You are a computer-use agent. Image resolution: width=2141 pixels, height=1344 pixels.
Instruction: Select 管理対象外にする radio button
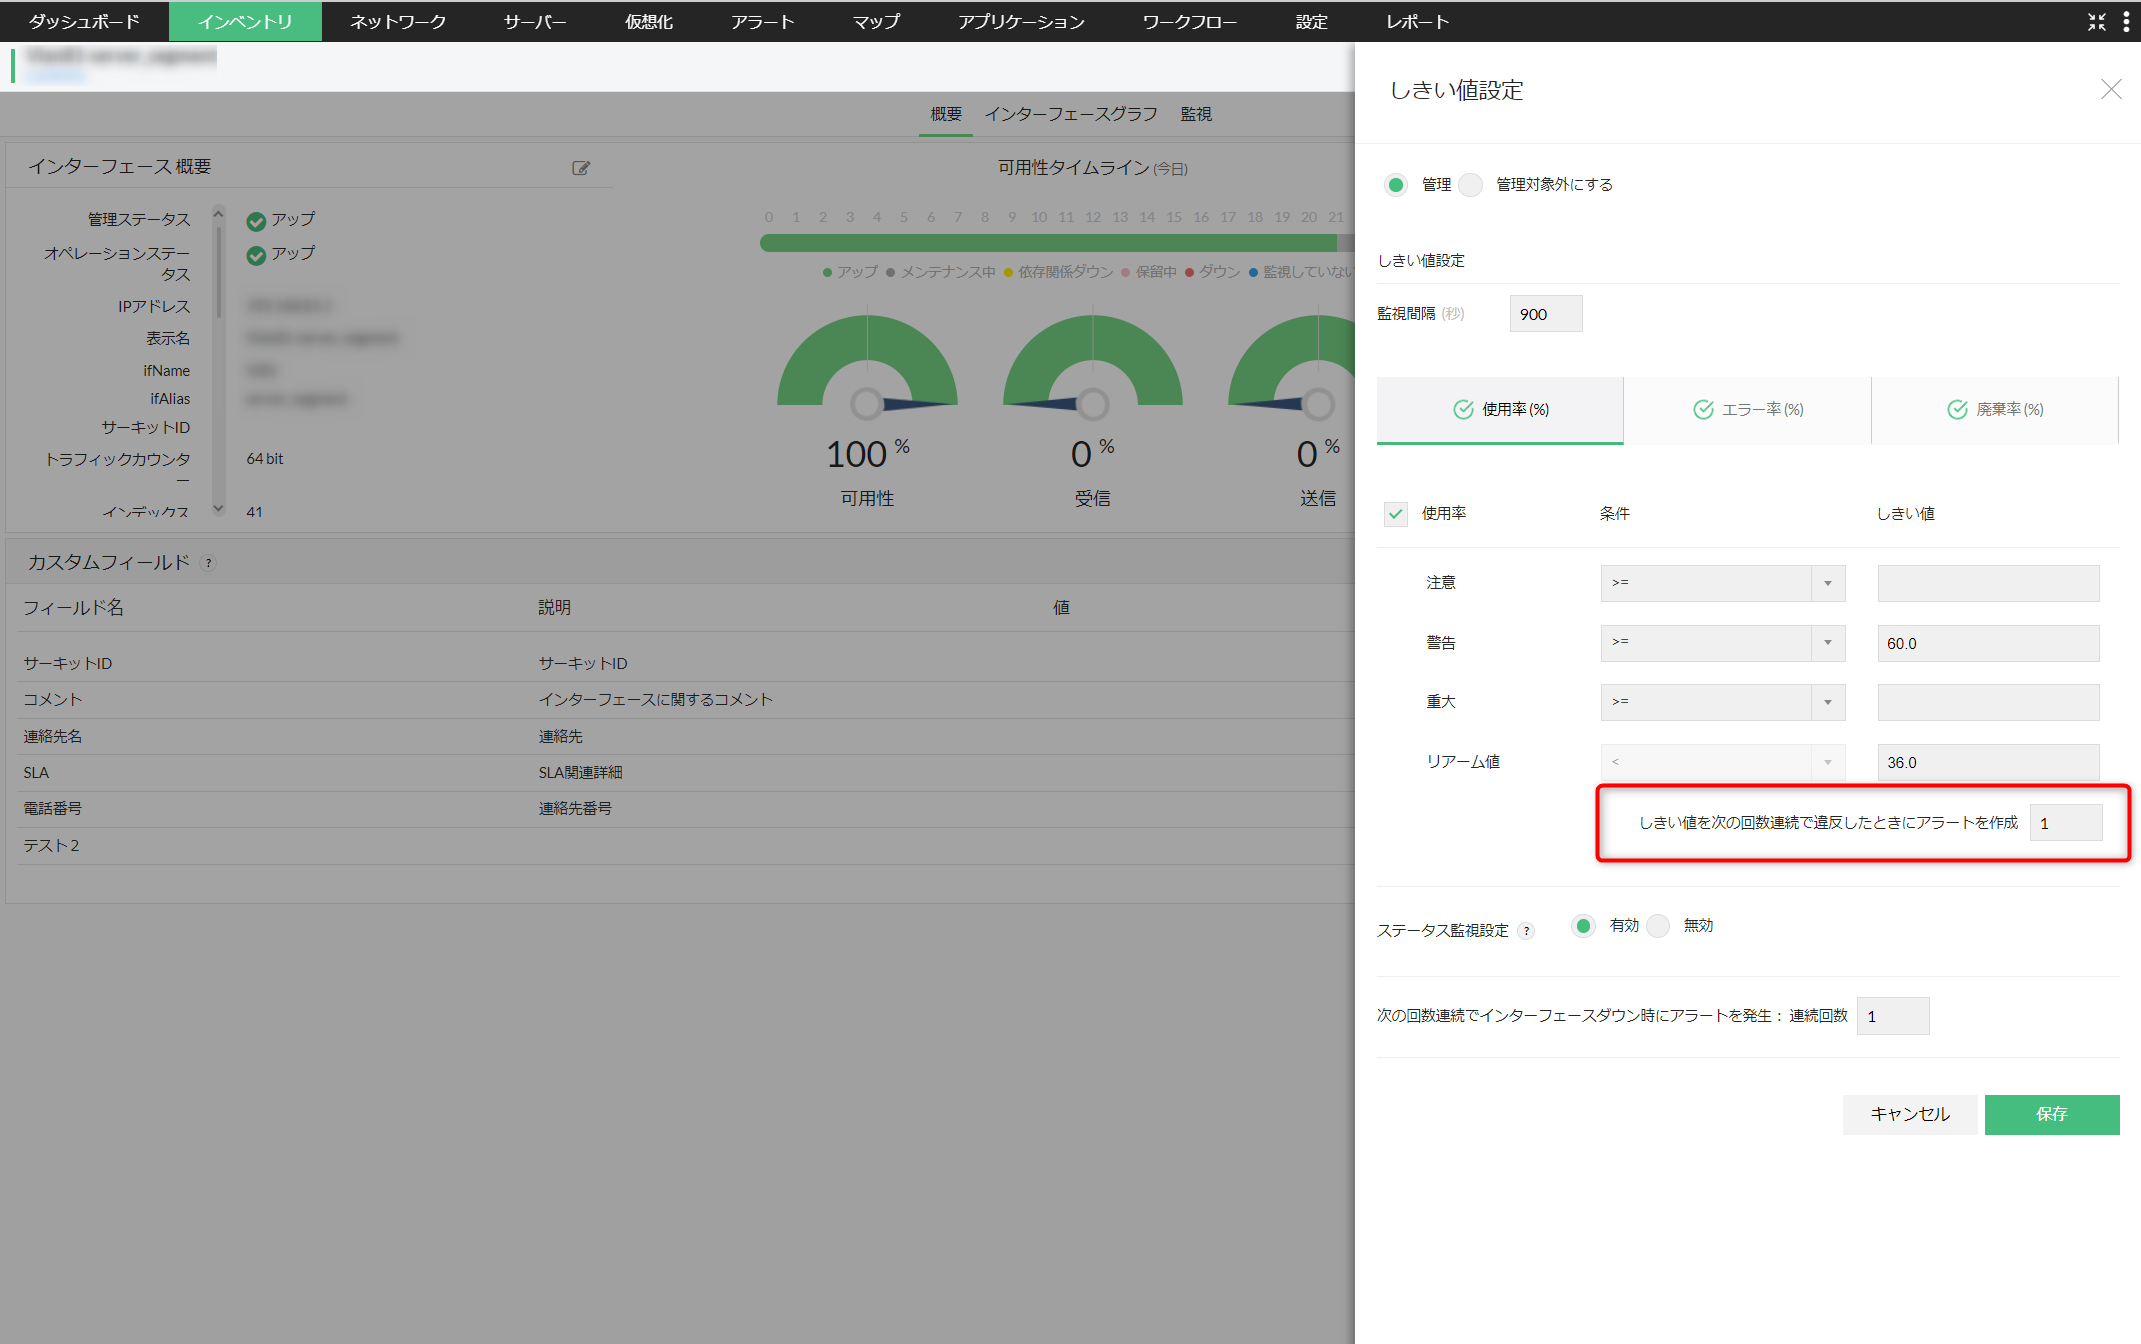[1471, 185]
